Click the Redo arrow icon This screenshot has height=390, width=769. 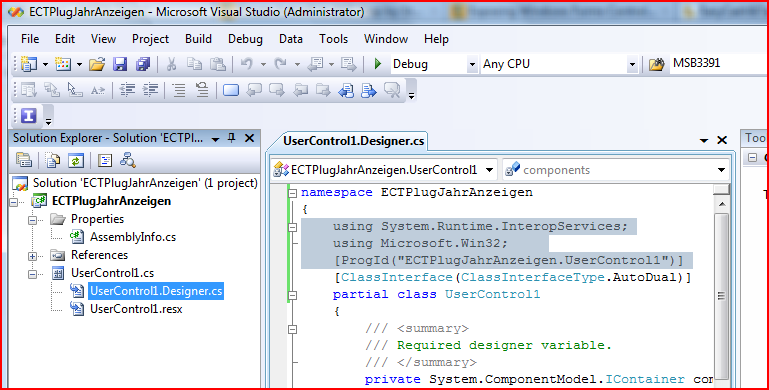coord(280,64)
